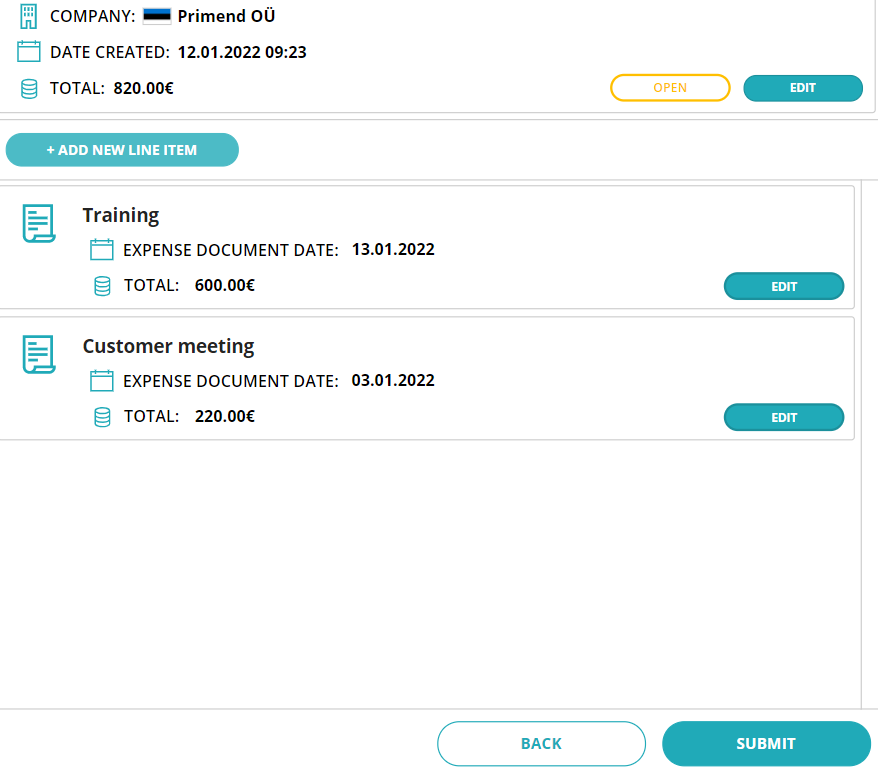This screenshot has height=778, width=878.
Task: Click the Training total coins icon
Action: click(x=102, y=286)
